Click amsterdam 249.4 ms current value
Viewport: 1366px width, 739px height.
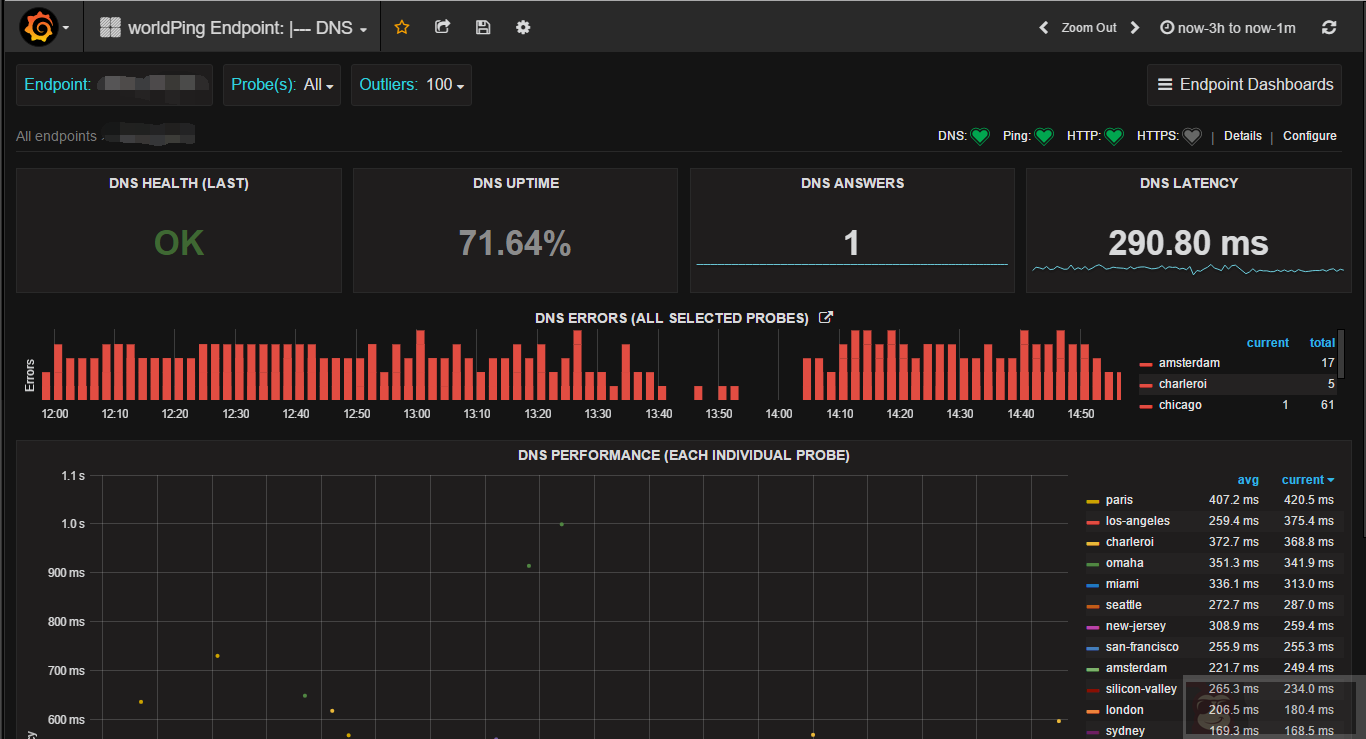1308,668
